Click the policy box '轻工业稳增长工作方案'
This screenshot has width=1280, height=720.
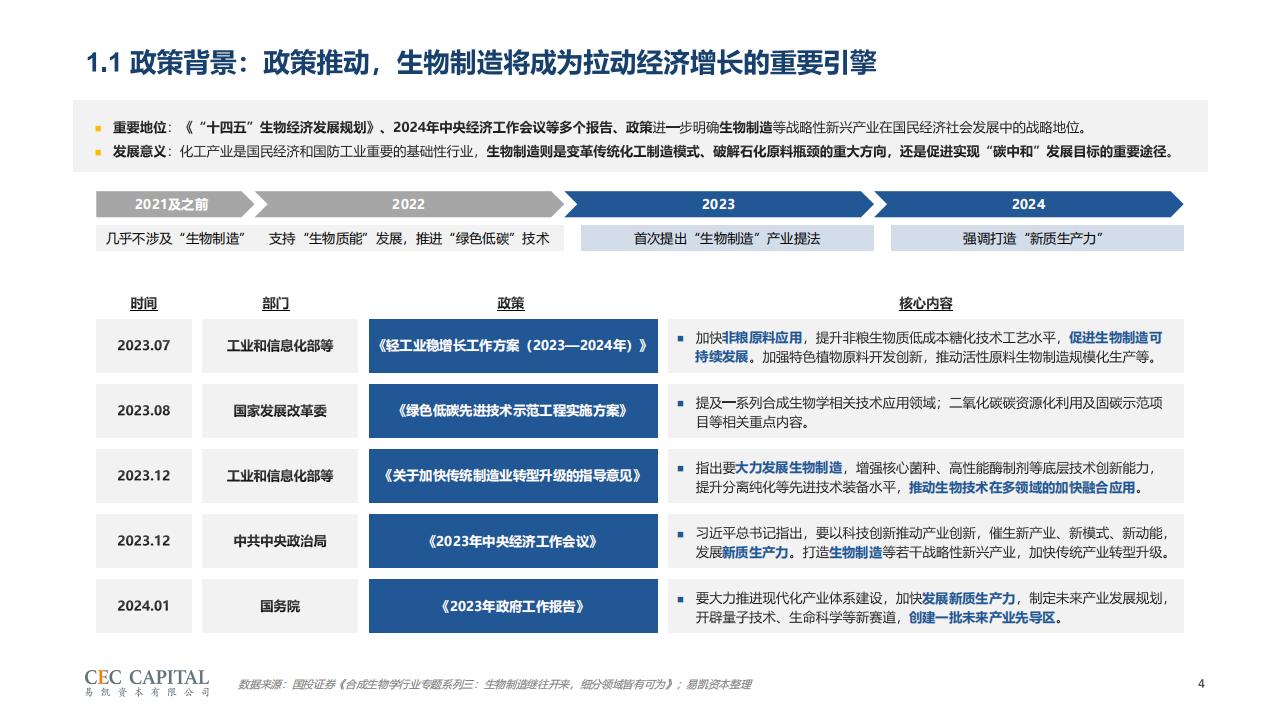click(513, 346)
